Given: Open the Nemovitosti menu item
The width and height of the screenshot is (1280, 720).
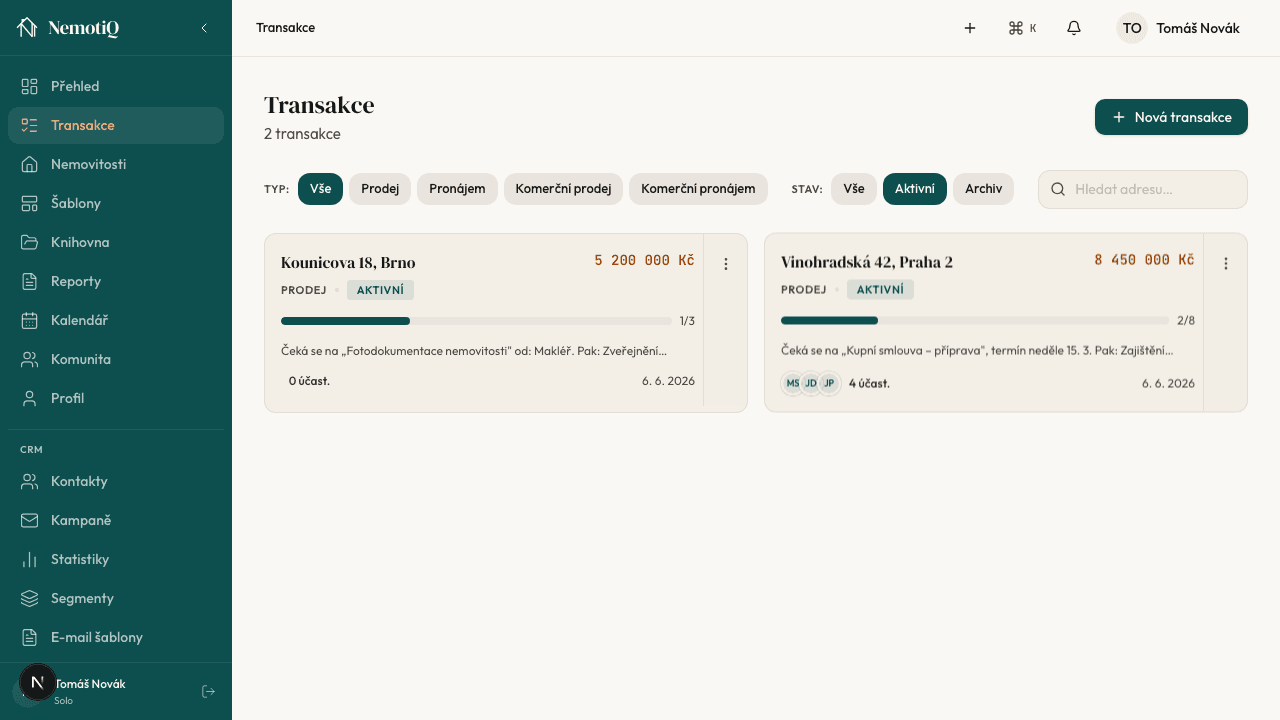Looking at the screenshot, I should coord(116,164).
